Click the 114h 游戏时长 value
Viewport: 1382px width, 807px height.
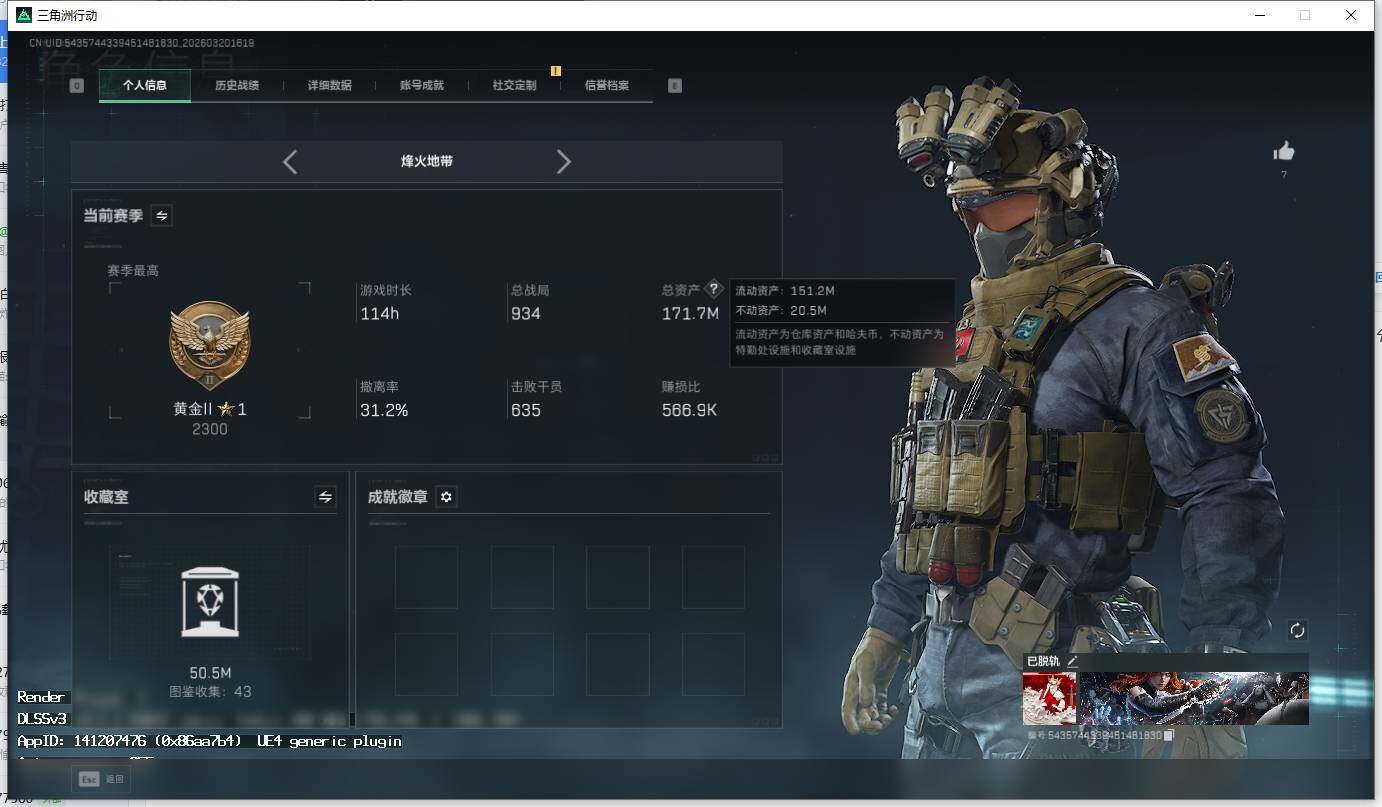(x=380, y=314)
